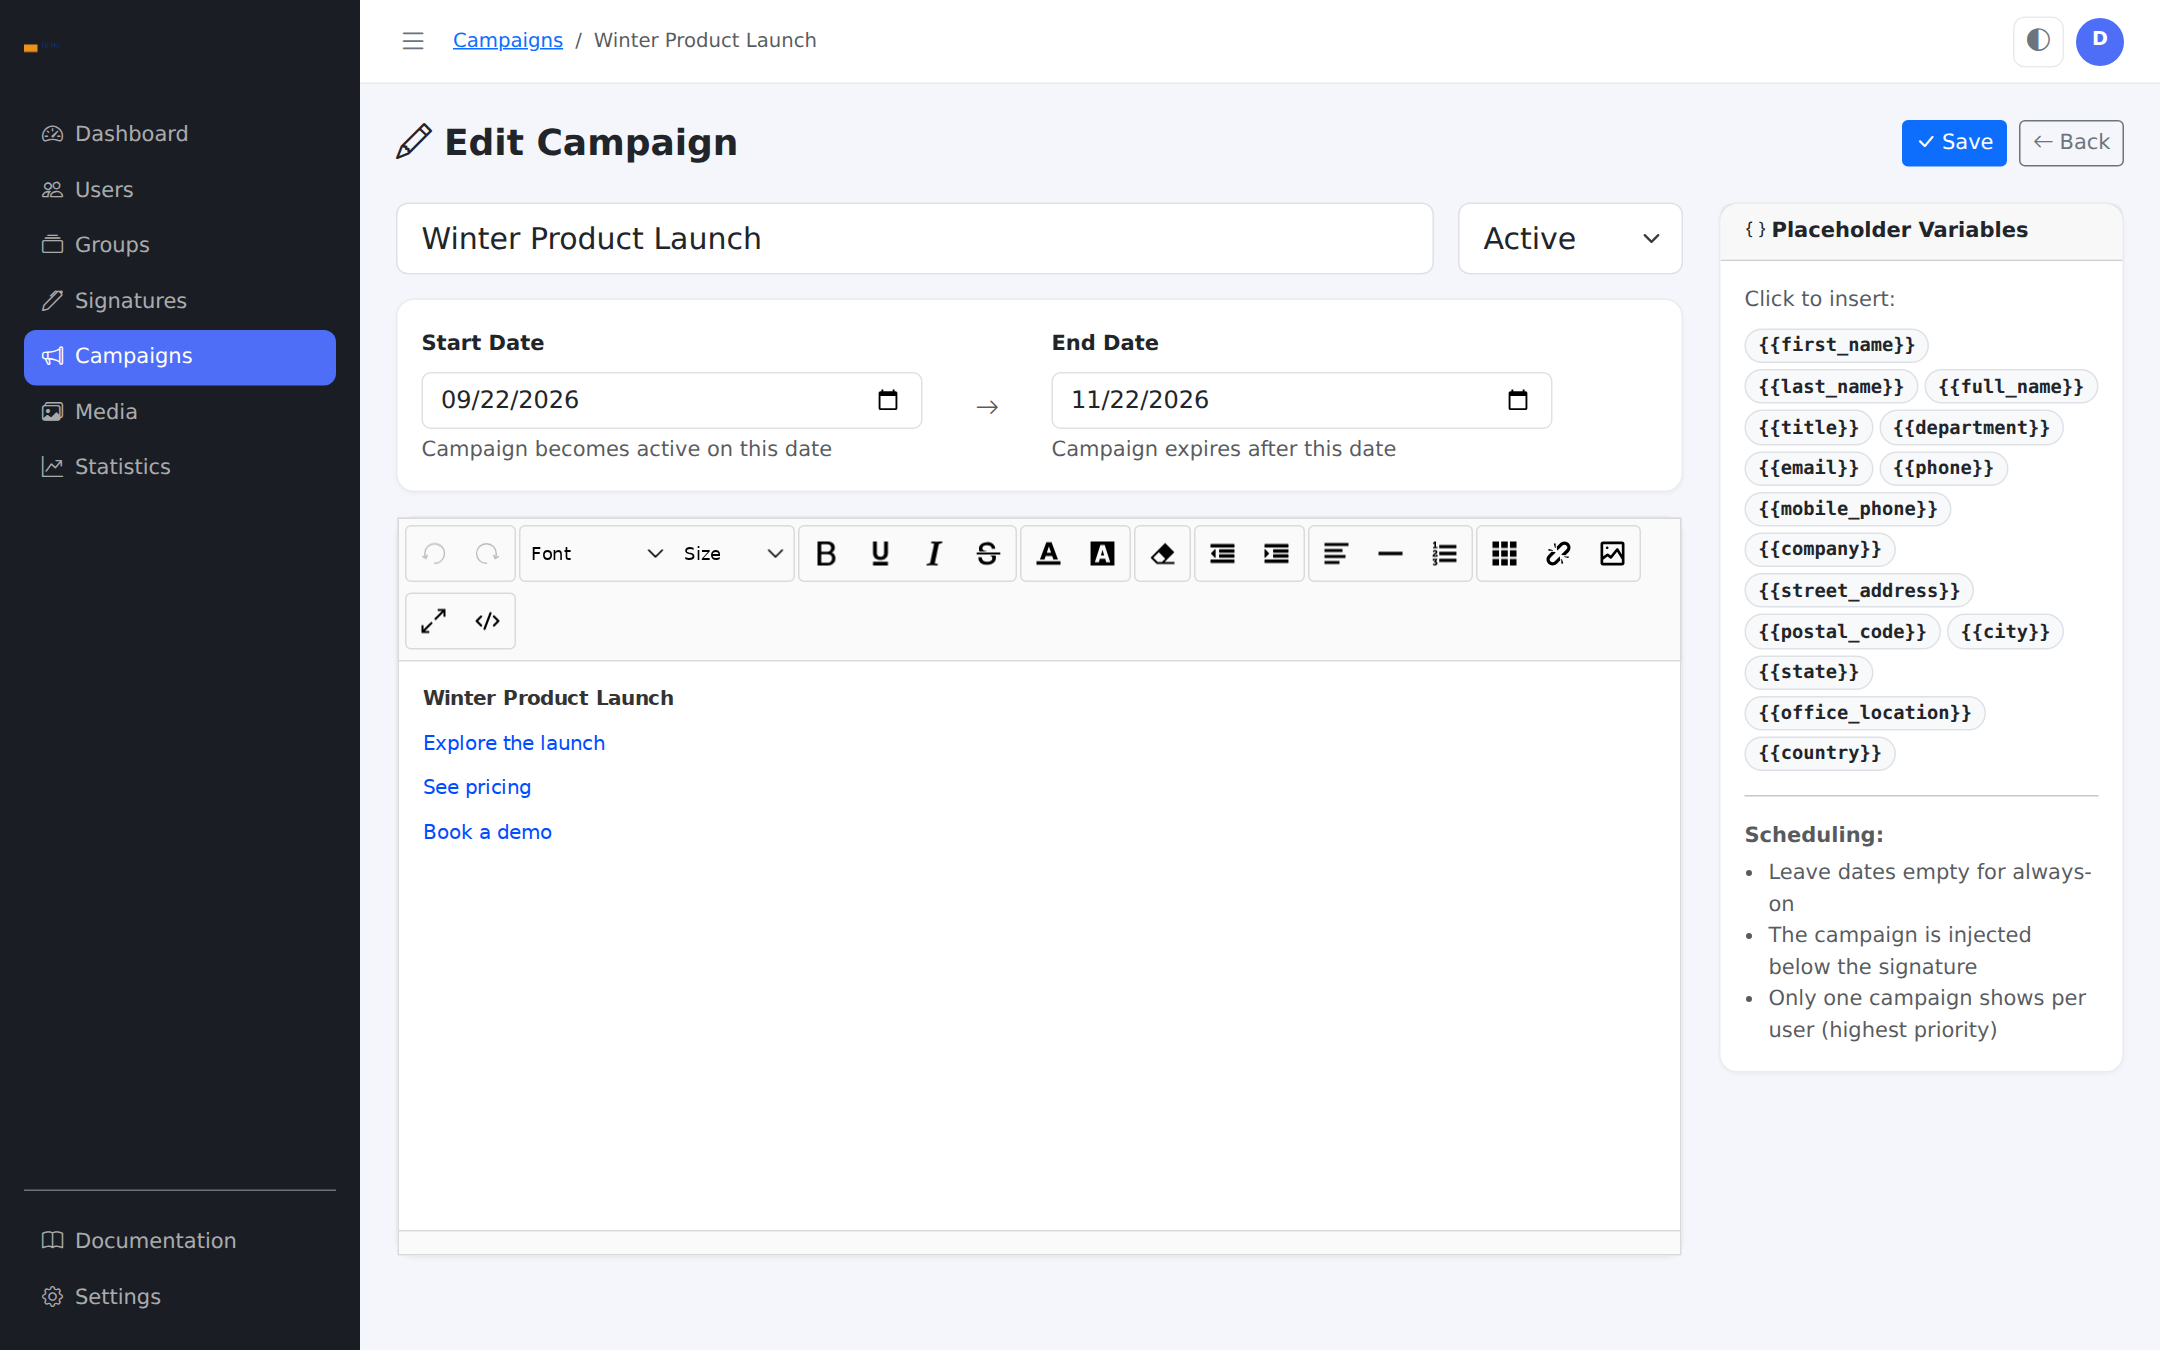2160x1350 pixels.
Task: Insert the {{first_name}} placeholder
Action: pos(1836,345)
